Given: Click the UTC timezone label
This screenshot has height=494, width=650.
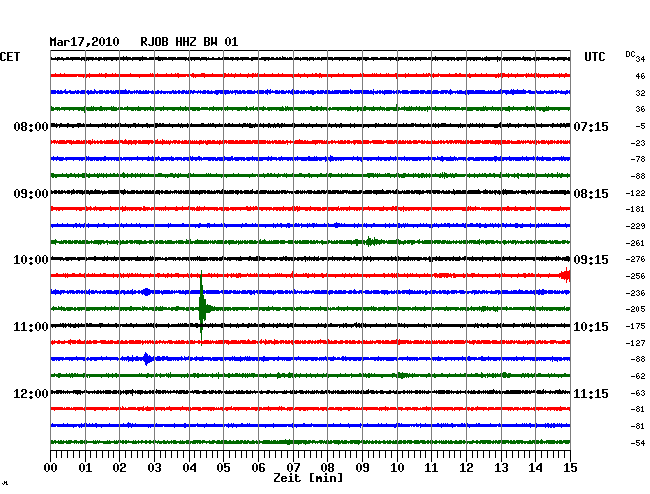Looking at the screenshot, I should pos(595,57).
